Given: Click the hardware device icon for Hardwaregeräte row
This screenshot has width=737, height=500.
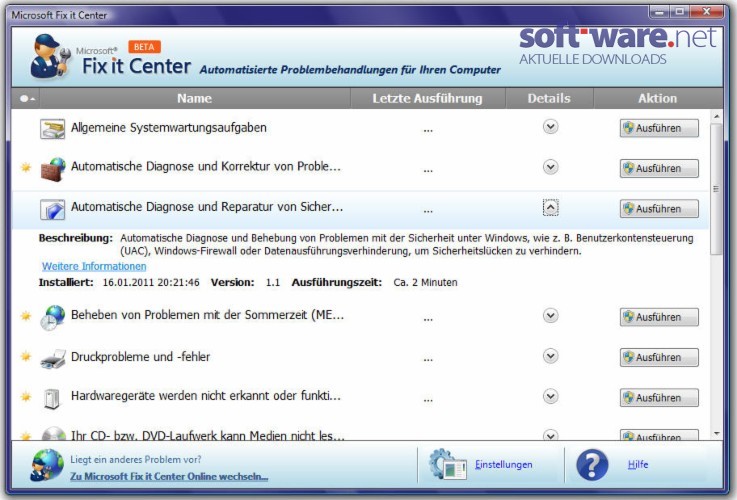Looking at the screenshot, I should point(52,399).
